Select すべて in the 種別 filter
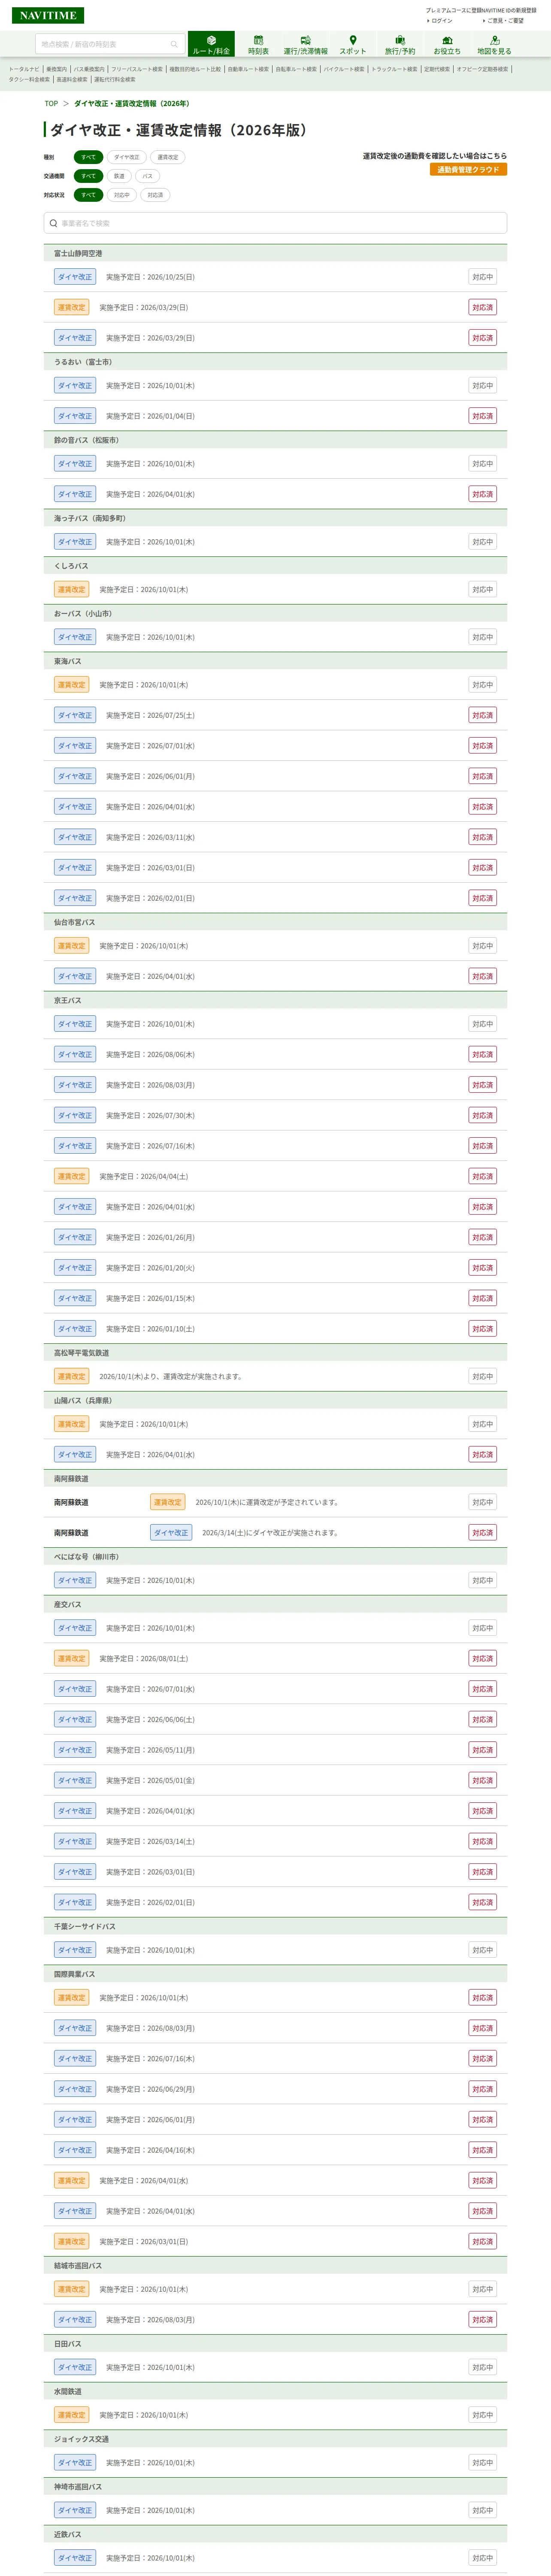The image size is (551, 2576). coord(89,157)
